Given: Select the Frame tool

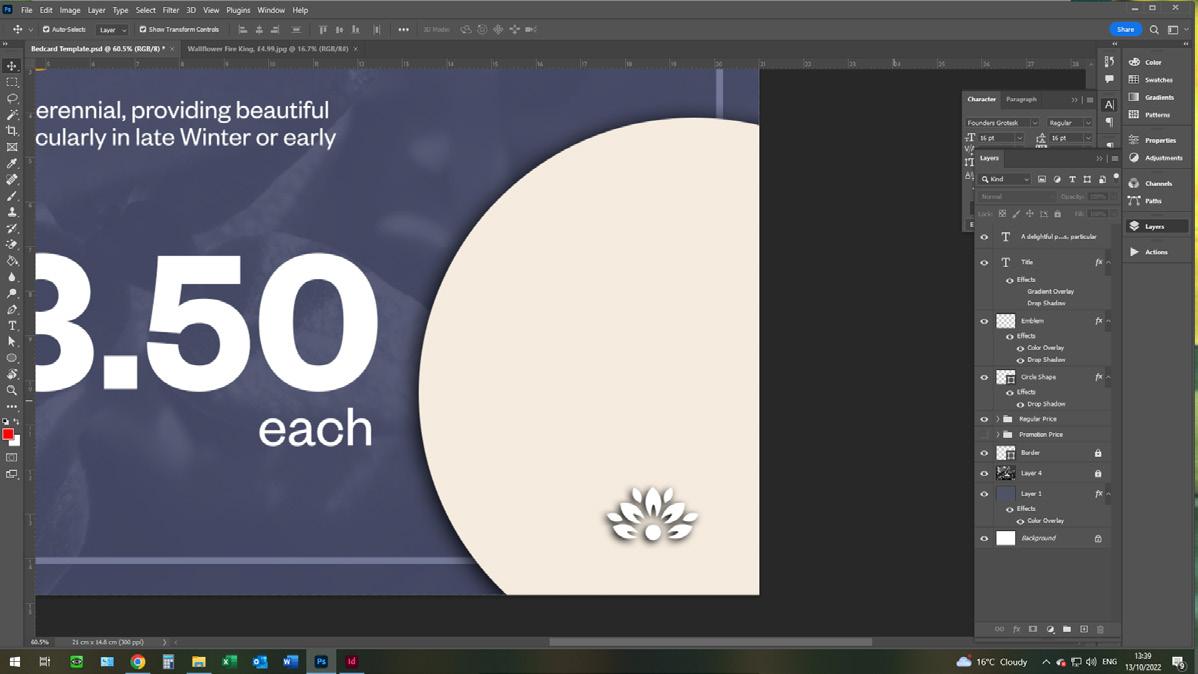Looking at the screenshot, I should 11,147.
